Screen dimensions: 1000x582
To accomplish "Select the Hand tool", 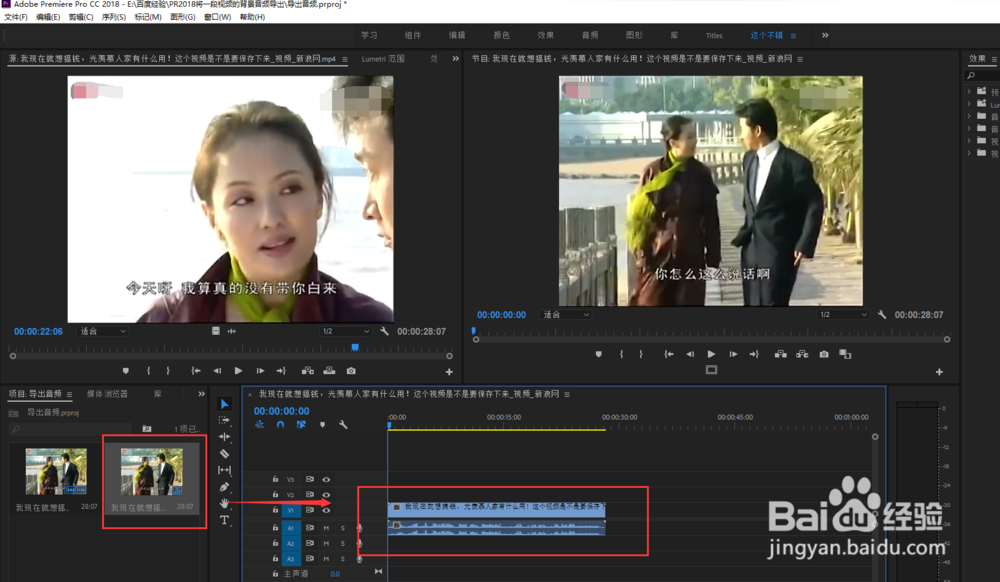I will (x=224, y=504).
